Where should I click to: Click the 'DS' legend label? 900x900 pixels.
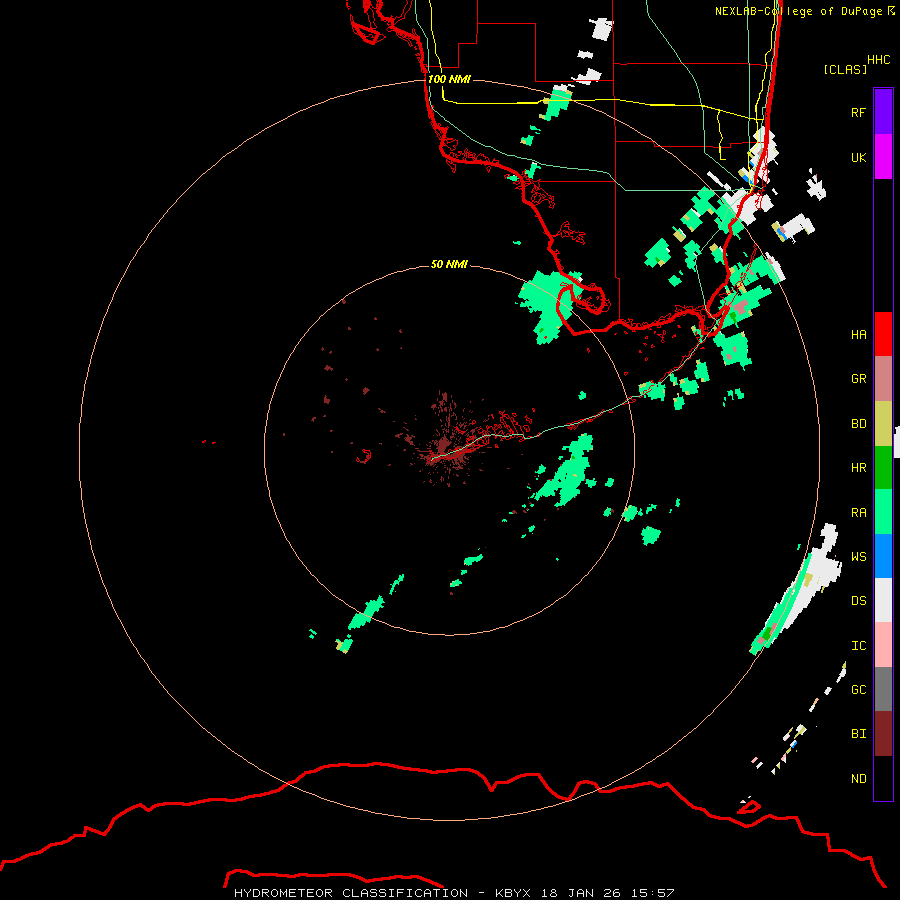pos(859,601)
